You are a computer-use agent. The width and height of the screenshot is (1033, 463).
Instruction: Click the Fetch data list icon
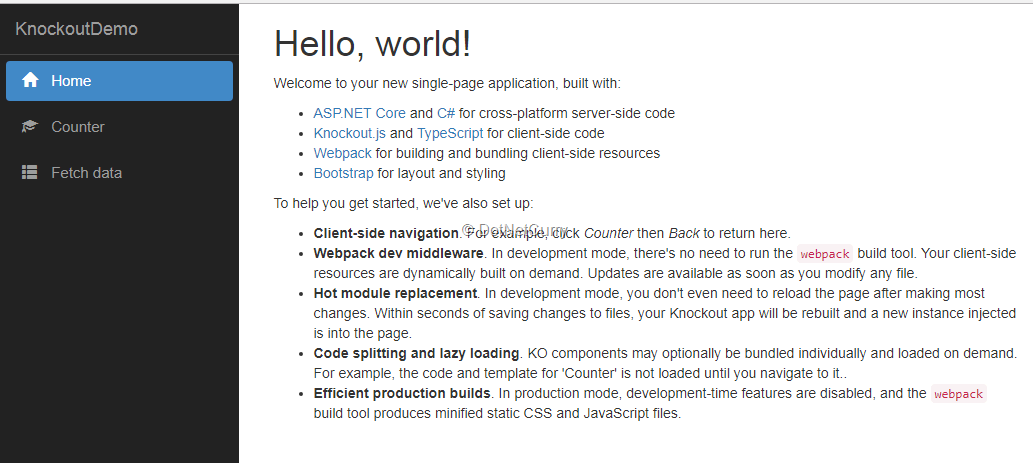[x=30, y=173]
